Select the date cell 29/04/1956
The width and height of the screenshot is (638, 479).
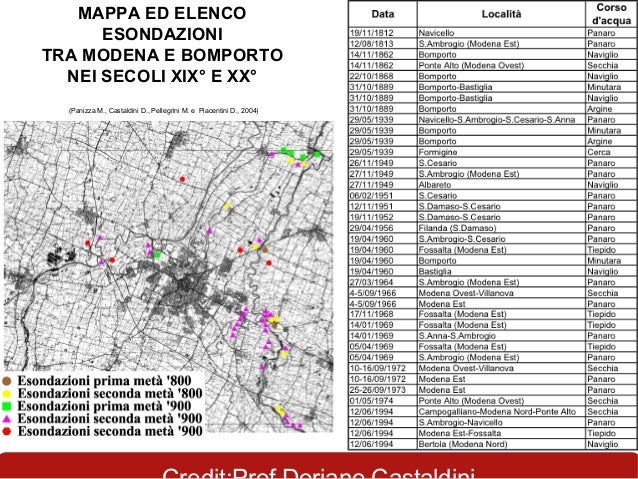pos(382,228)
